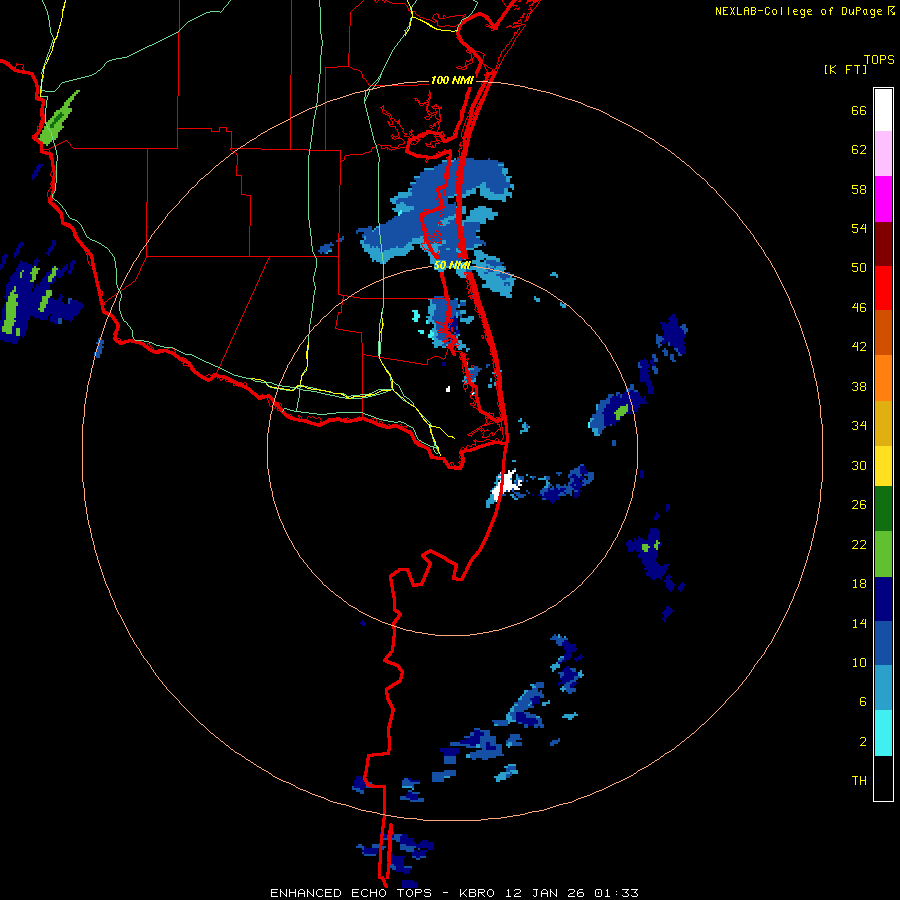
Task: Click the gold legend swatch
Action: [883, 423]
